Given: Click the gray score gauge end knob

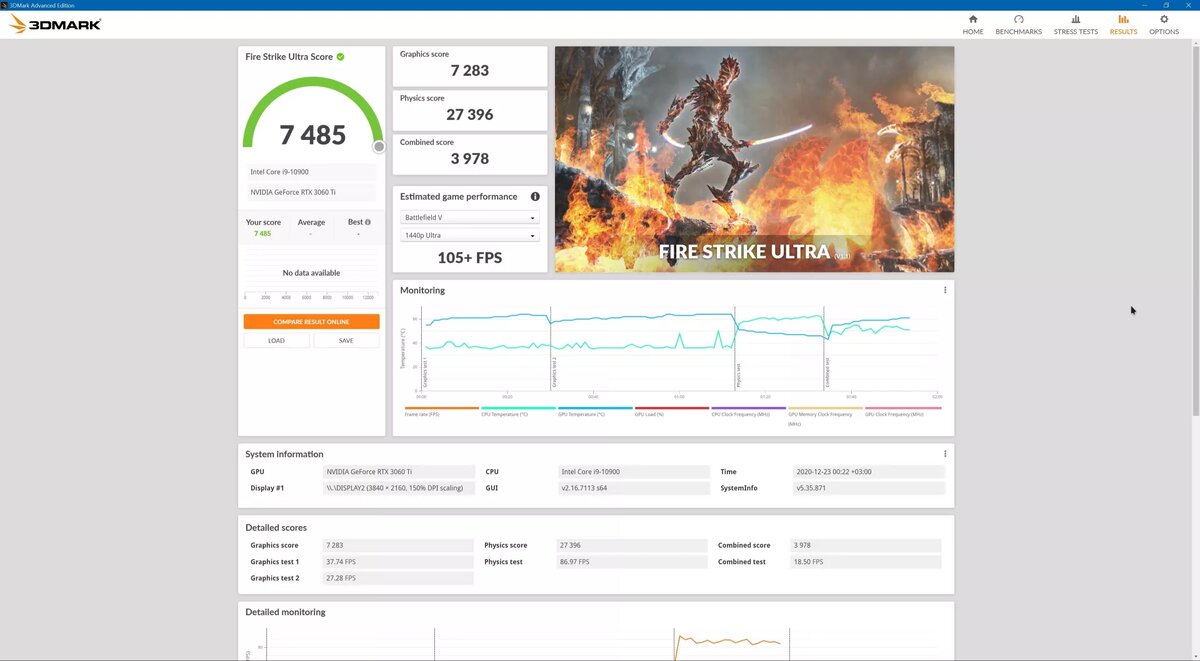Looking at the screenshot, I should [379, 146].
